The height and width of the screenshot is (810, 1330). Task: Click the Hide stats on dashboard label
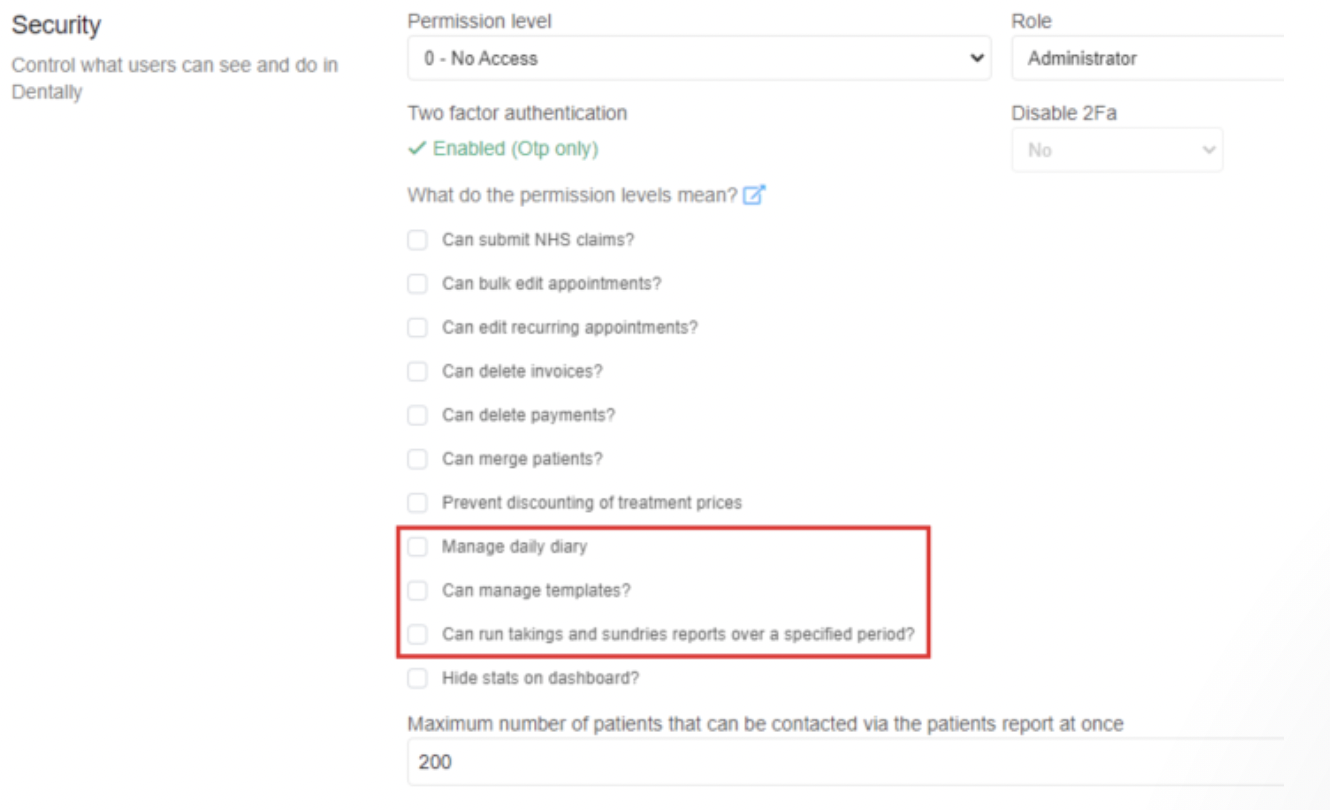point(540,678)
